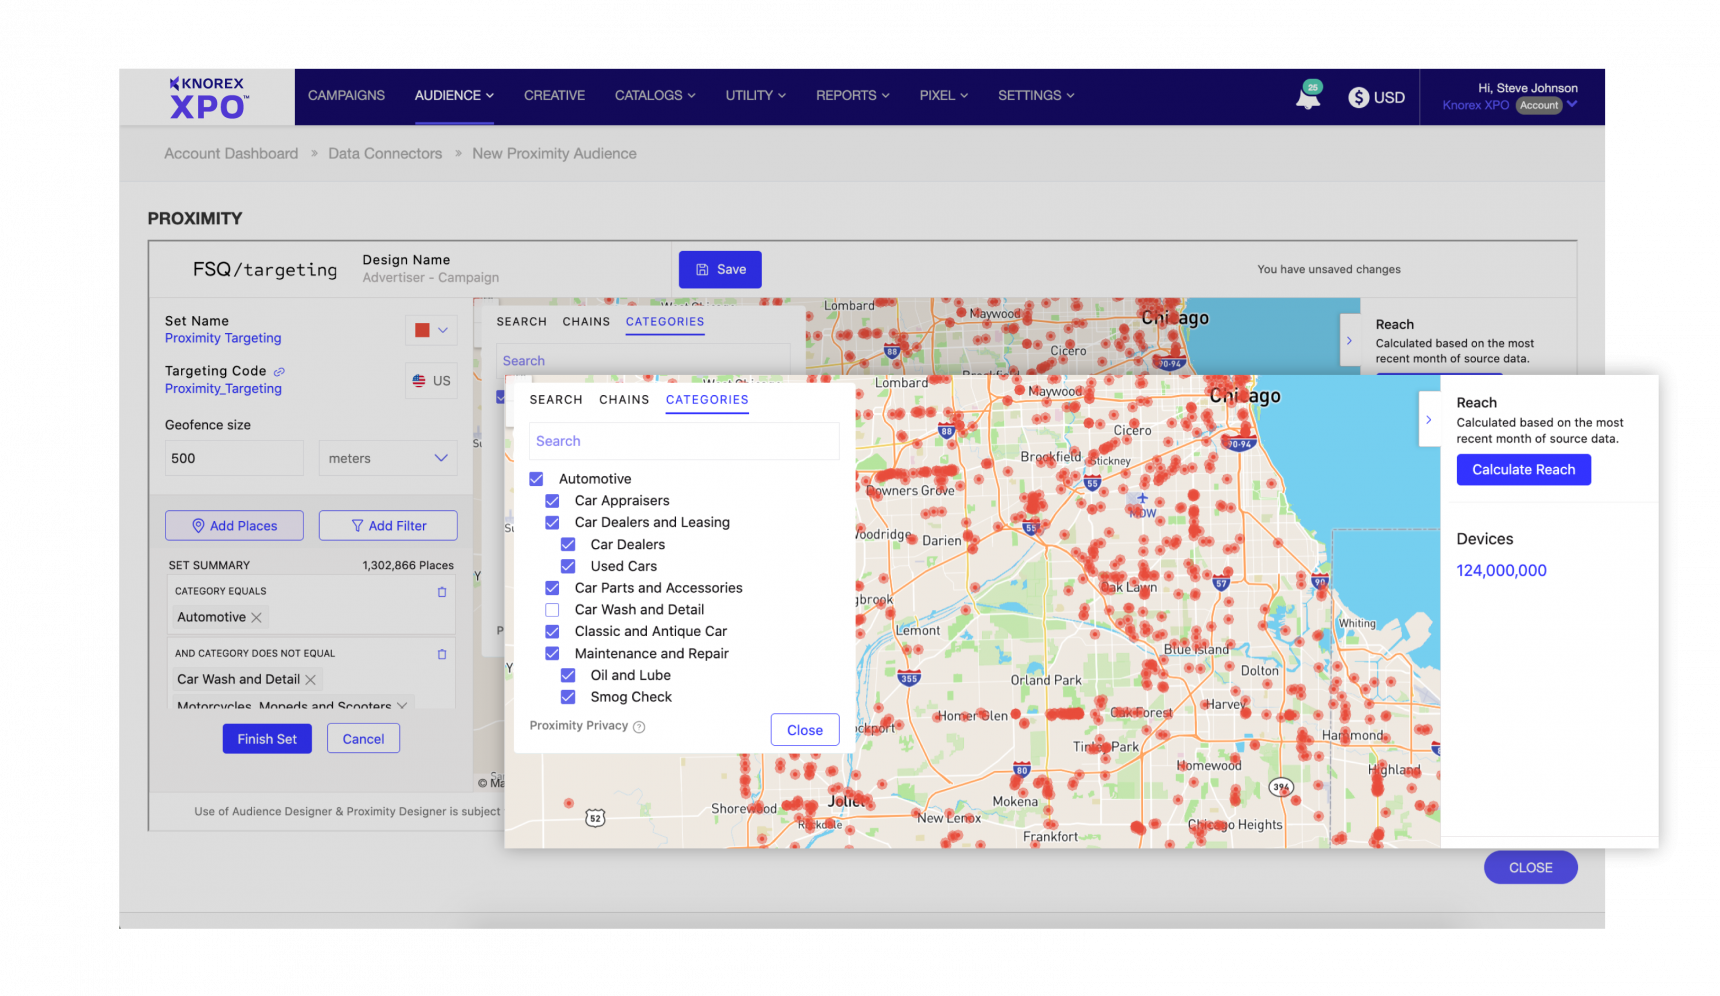Collapse the Reach panel in the popup

1428,420
